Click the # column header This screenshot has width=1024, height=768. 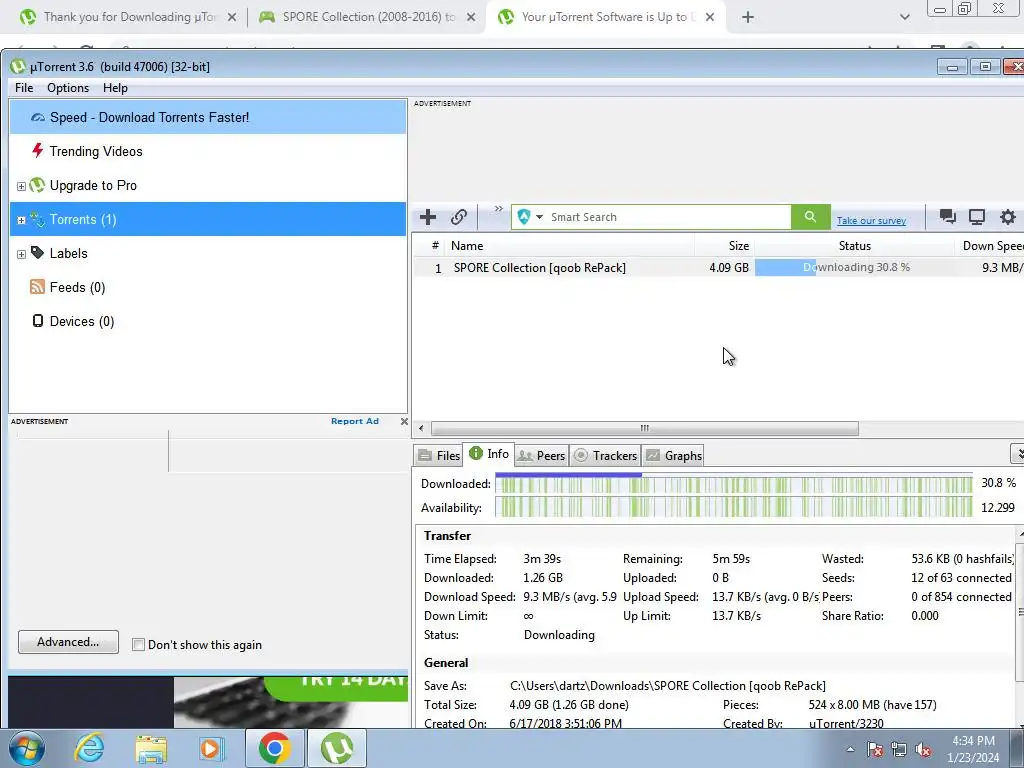431,246
